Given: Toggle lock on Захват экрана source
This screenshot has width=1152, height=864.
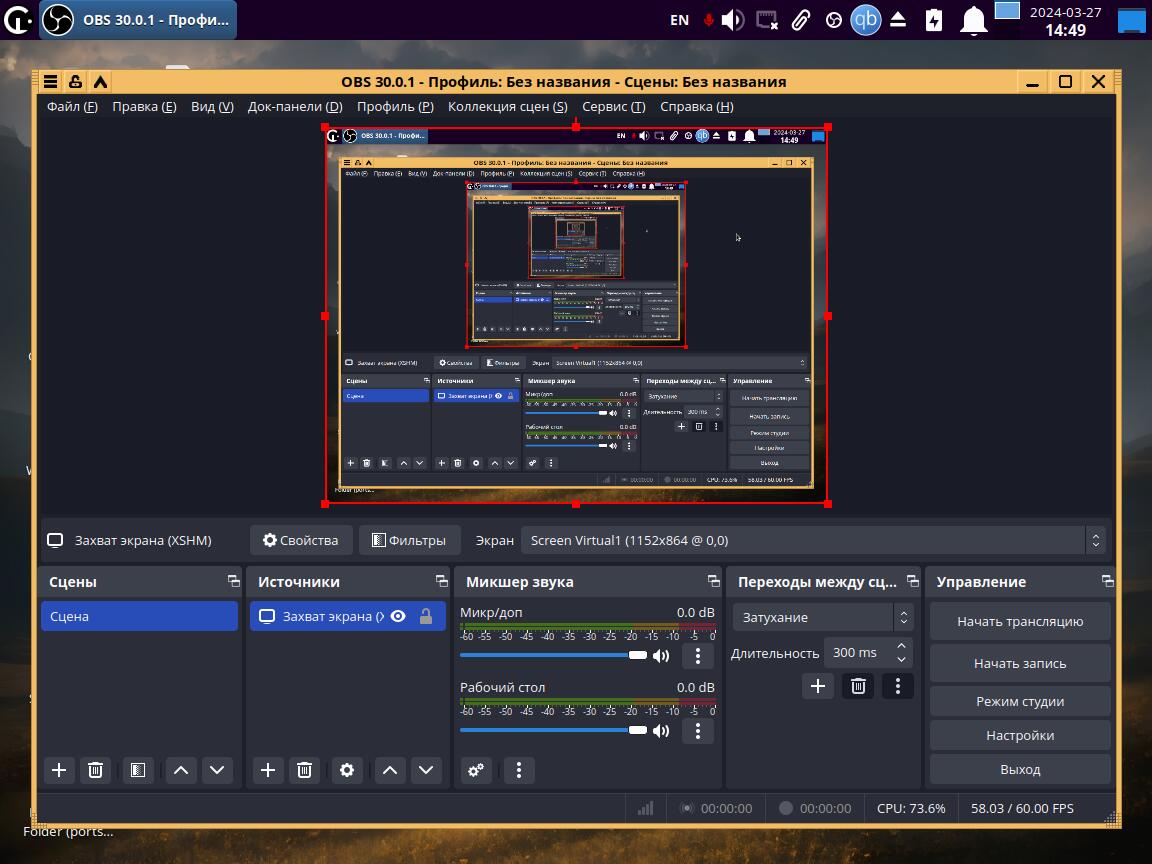Looking at the screenshot, I should [426, 617].
